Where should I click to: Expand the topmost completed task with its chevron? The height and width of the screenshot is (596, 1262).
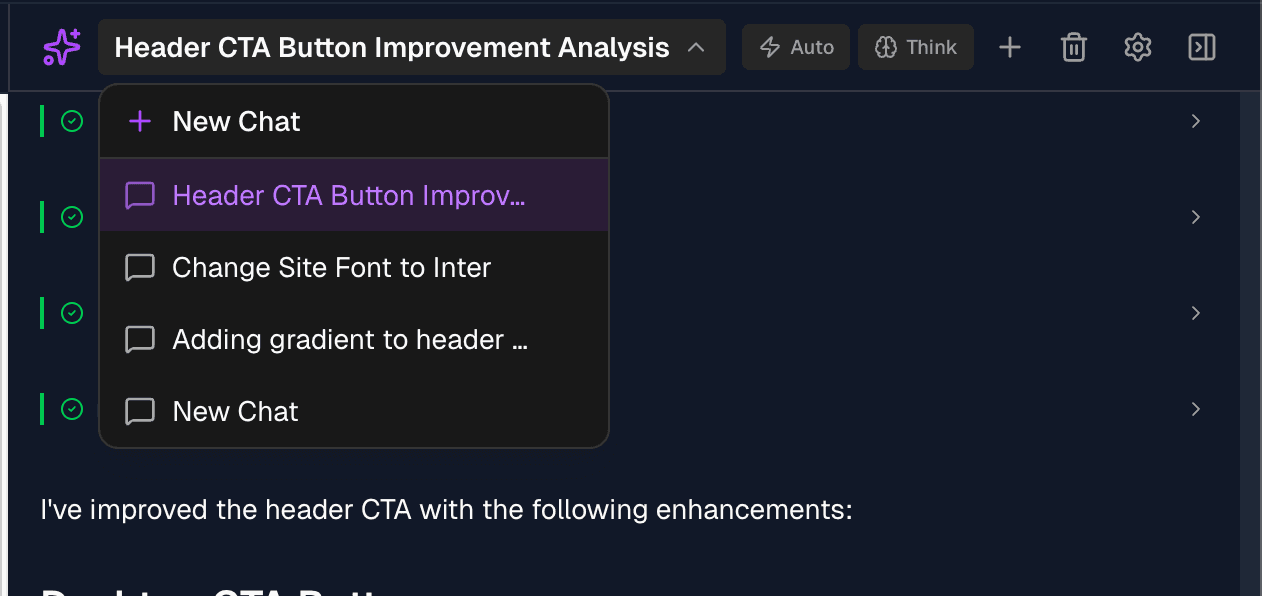pos(1196,121)
